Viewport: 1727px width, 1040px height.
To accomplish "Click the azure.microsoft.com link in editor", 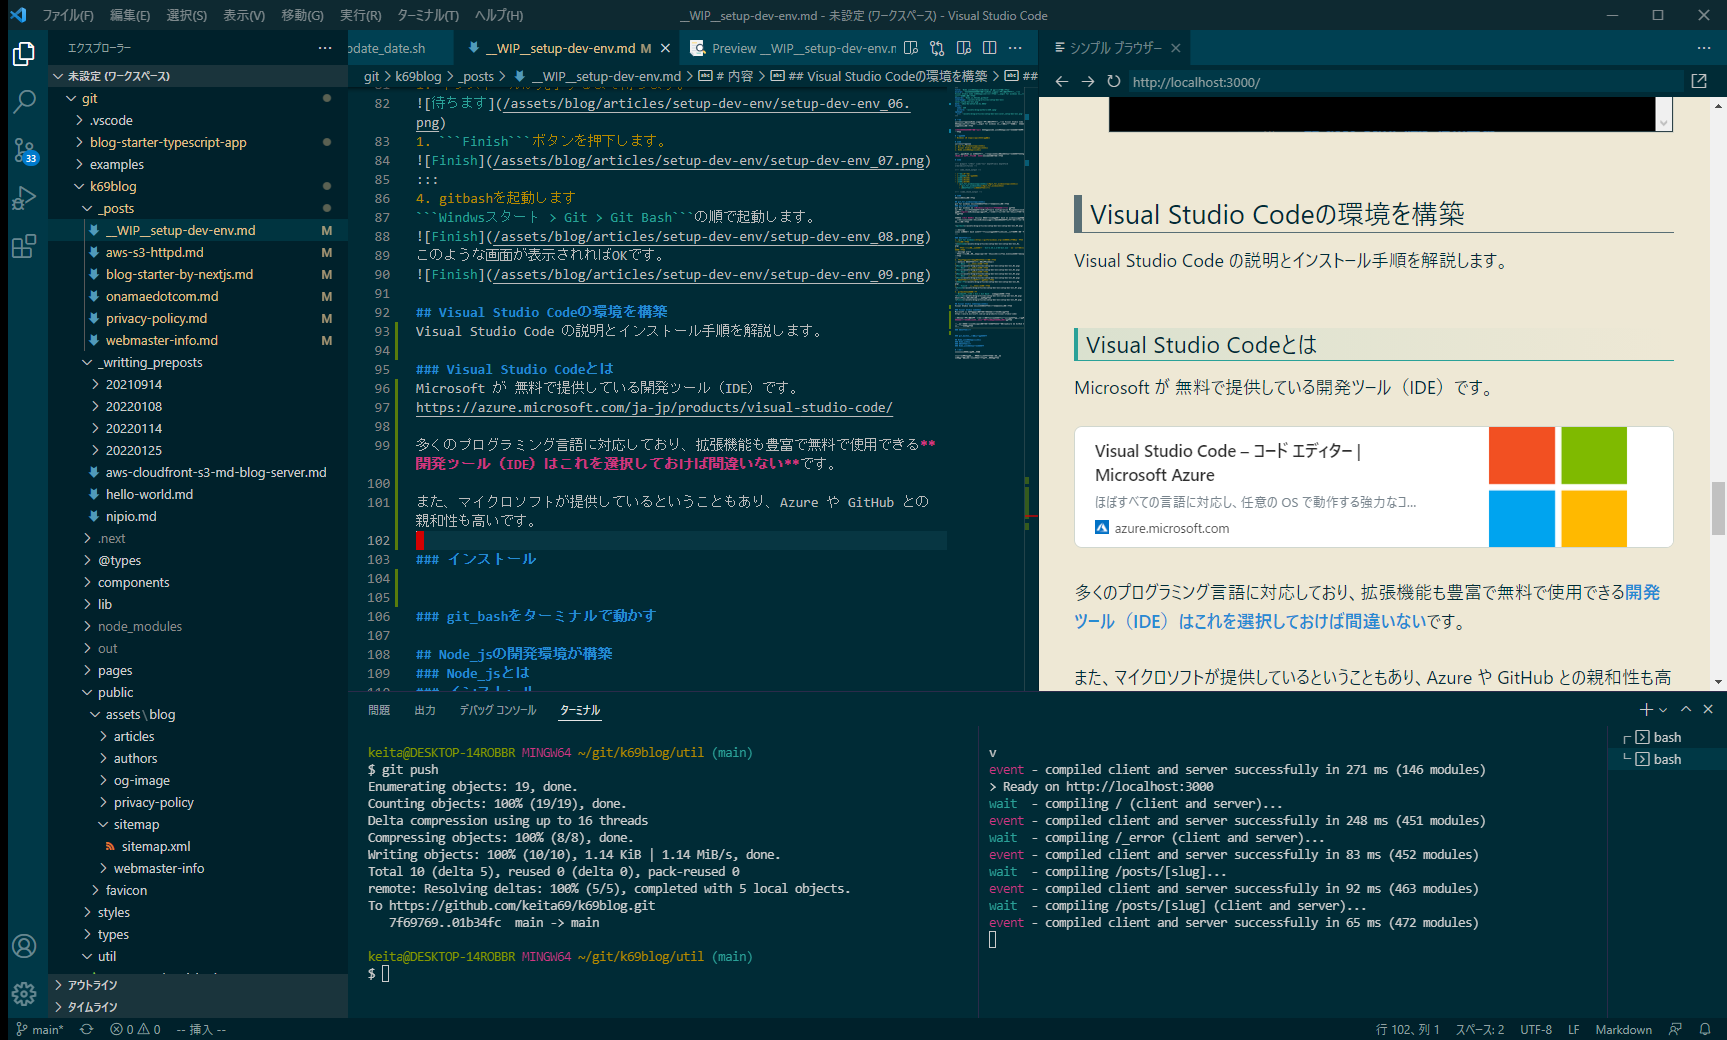I will [654, 407].
